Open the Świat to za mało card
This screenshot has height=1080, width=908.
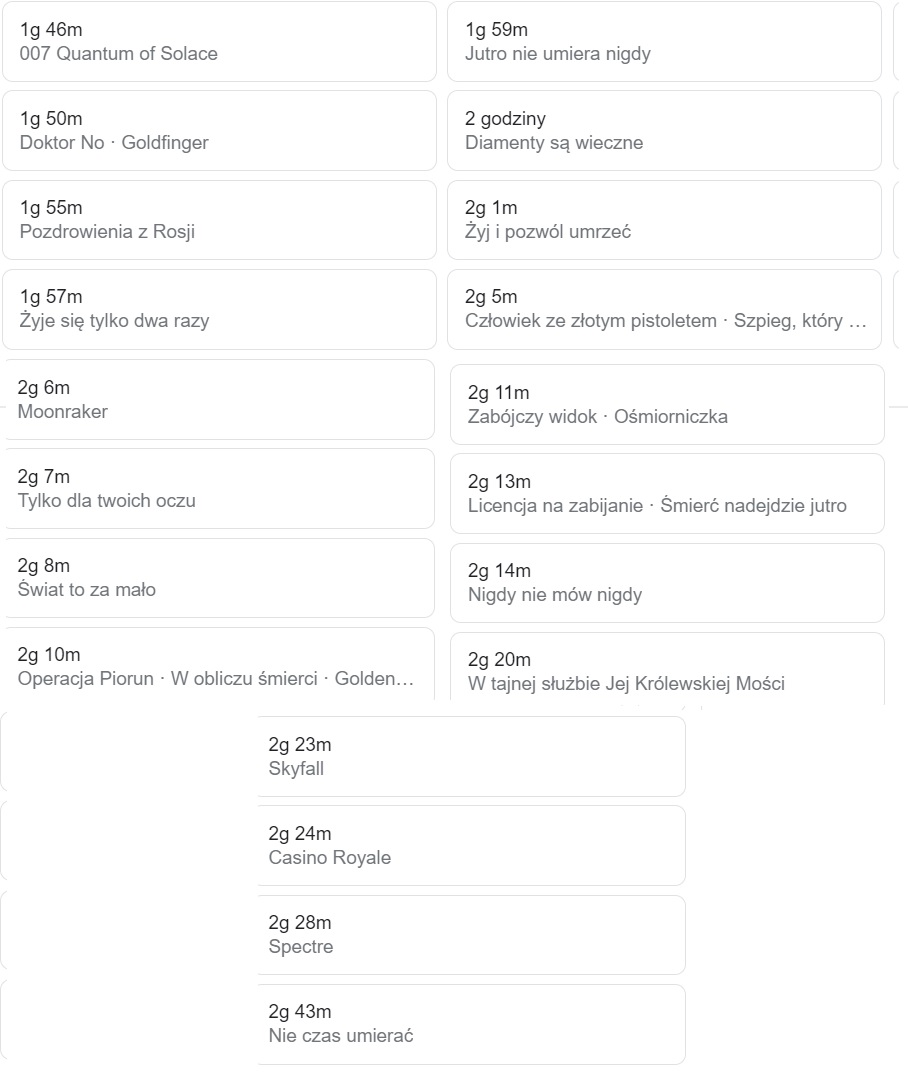pos(219,578)
